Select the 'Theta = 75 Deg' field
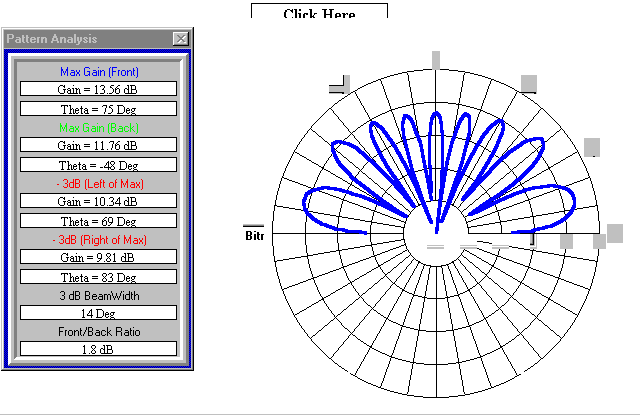The image size is (641, 415). [99, 109]
